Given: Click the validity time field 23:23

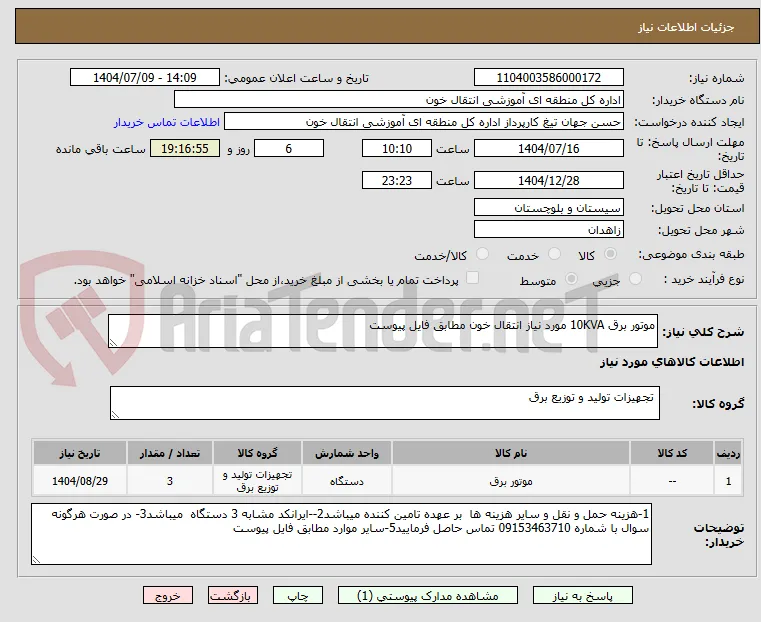Looking at the screenshot, I should pos(397,180).
